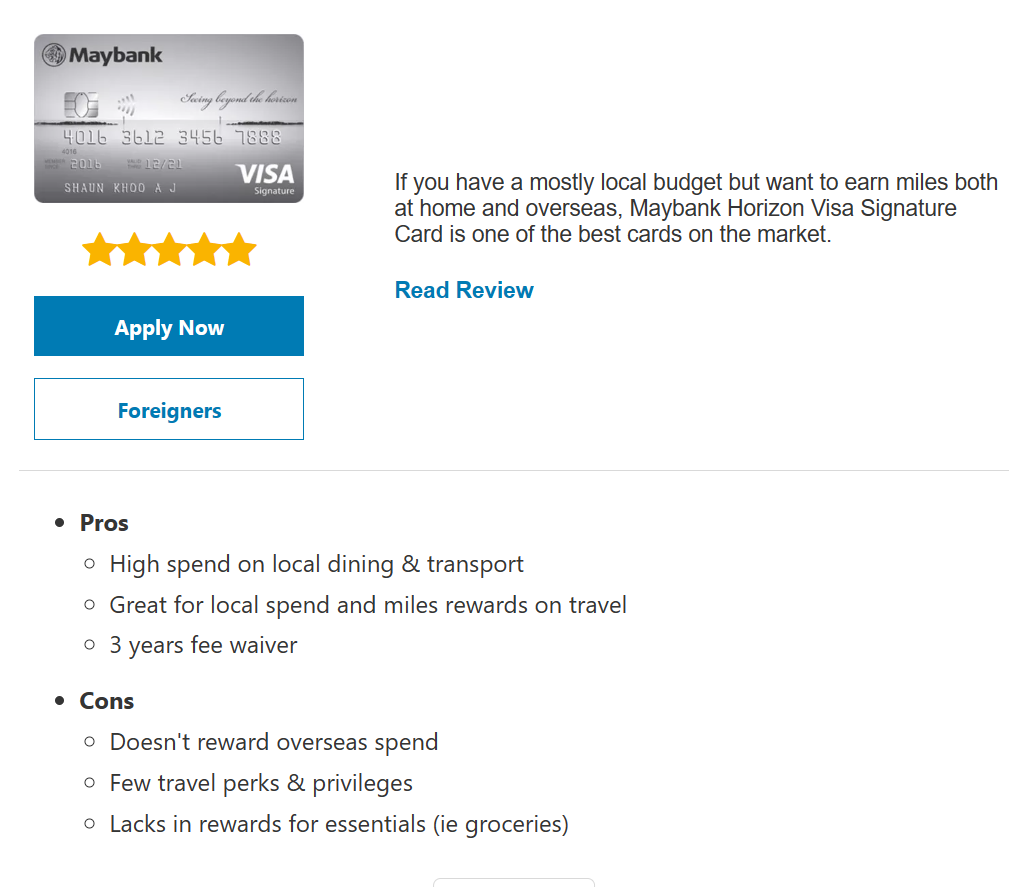Click the first rating star
The width and height of the screenshot is (1025, 887).
pyautogui.click(x=100, y=250)
